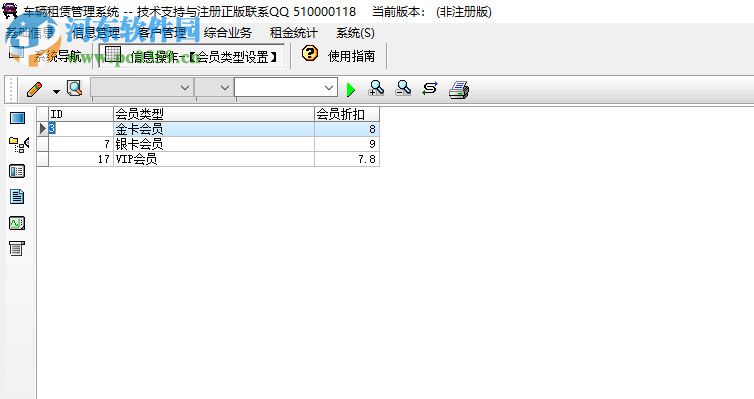
Task: Click the pencil edit icon
Action: [35, 89]
